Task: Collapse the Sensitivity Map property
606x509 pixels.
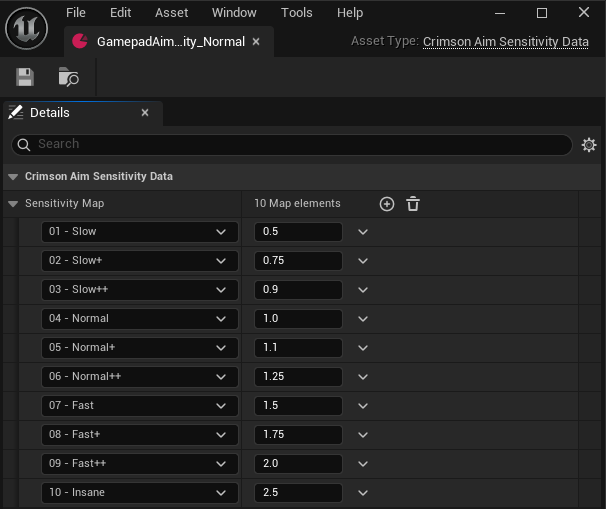Action: point(13,204)
